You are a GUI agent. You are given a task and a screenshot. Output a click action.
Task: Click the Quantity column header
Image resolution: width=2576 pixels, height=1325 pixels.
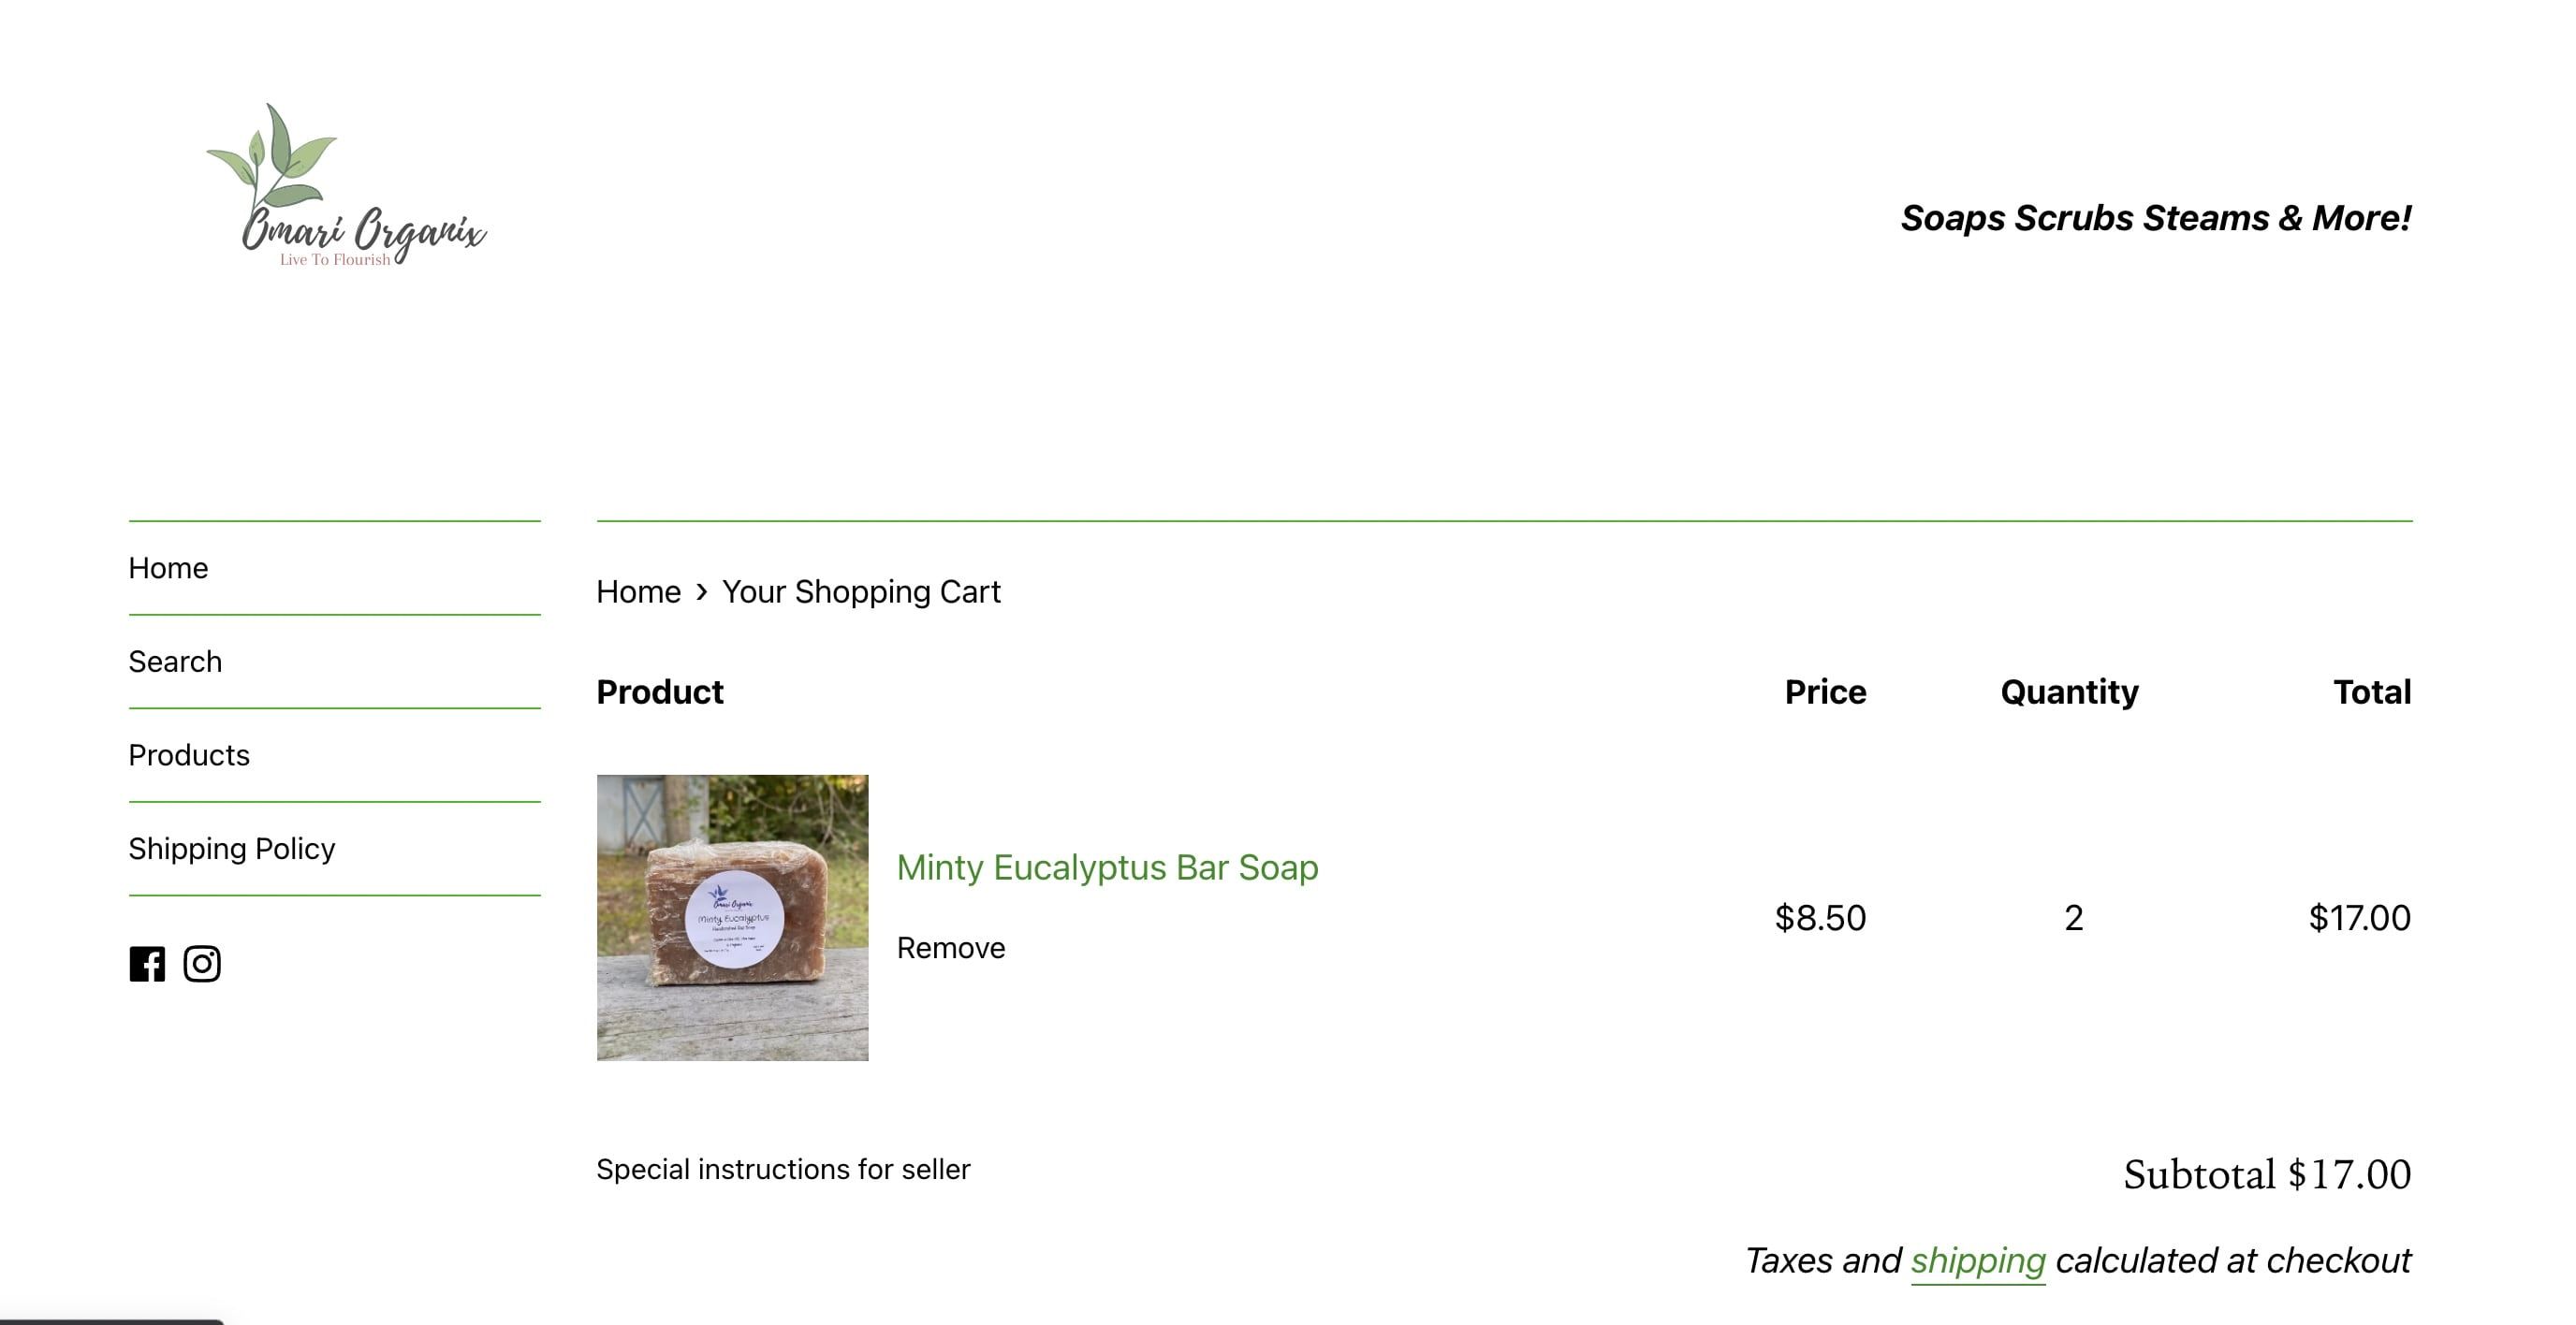(2069, 692)
